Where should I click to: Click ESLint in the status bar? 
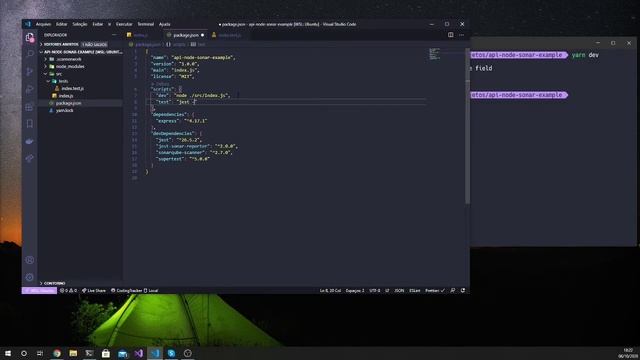(415, 291)
